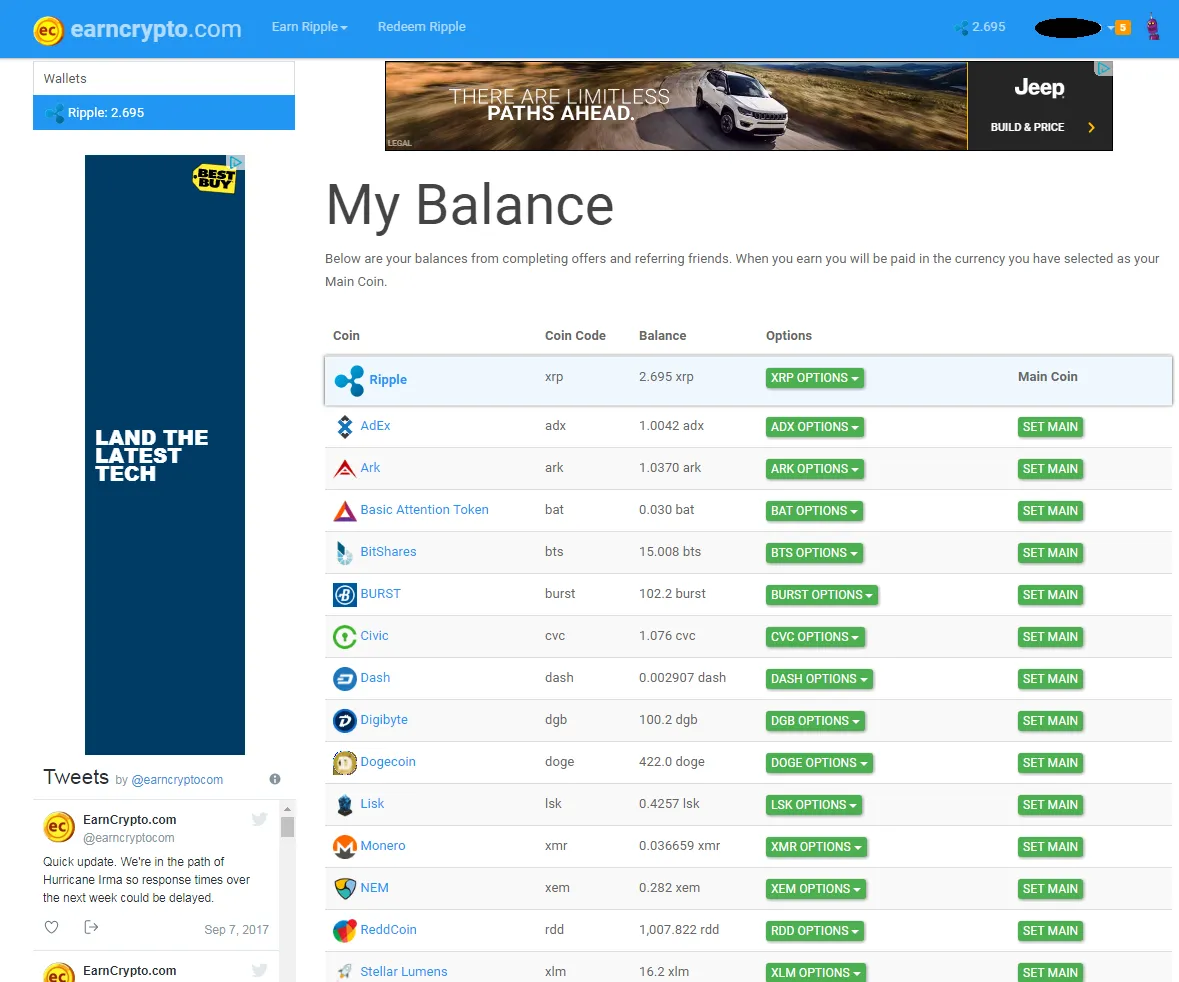Open the @earncryptocom Twitter link
The image size is (1179, 982).
177,780
